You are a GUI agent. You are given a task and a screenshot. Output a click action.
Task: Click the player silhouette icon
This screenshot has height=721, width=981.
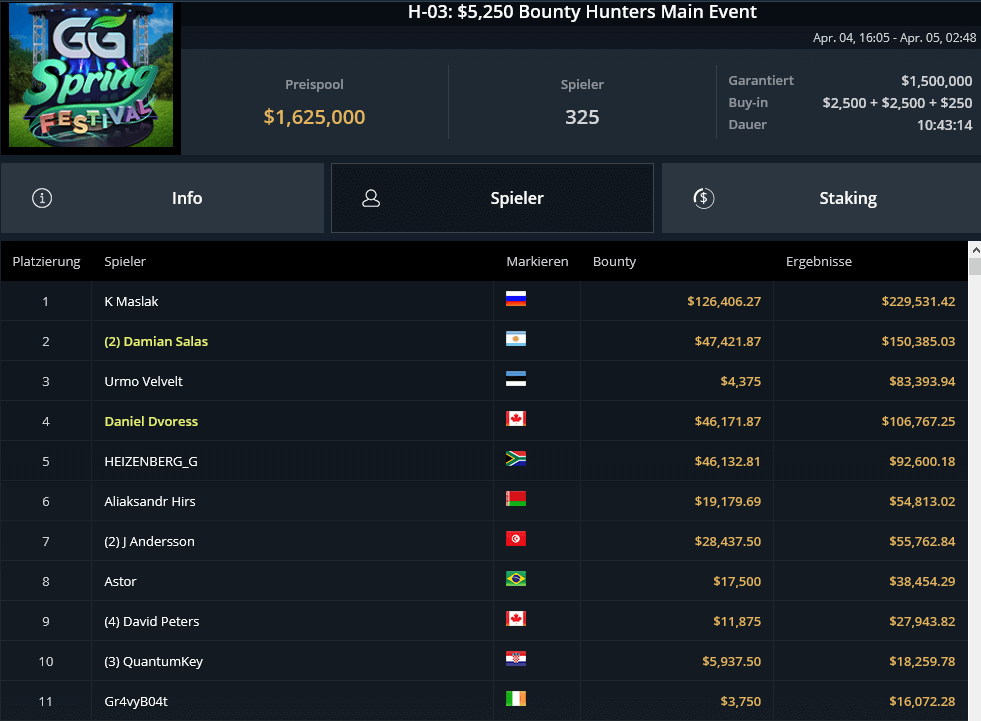[x=371, y=198]
